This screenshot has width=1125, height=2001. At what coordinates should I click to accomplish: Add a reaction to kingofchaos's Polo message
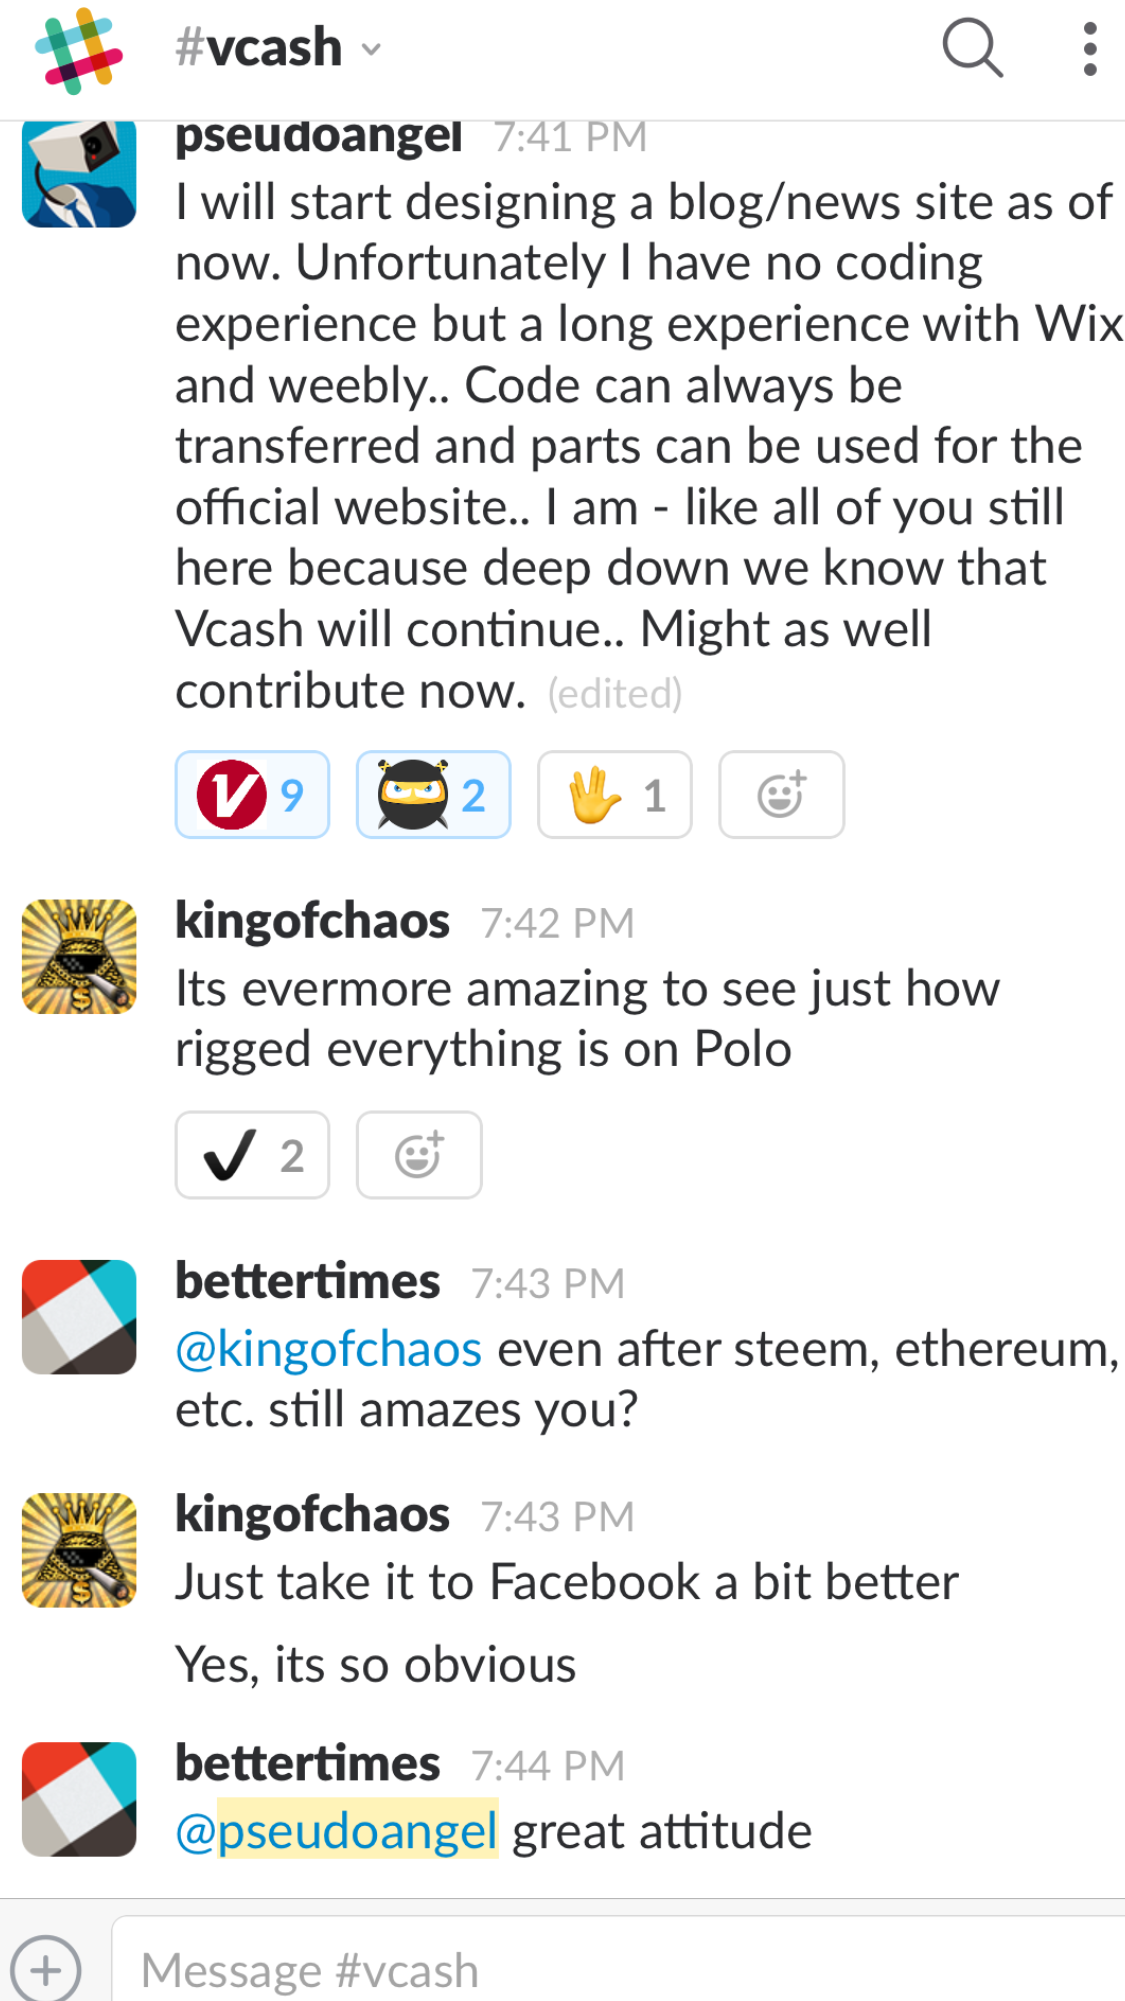click(419, 1154)
